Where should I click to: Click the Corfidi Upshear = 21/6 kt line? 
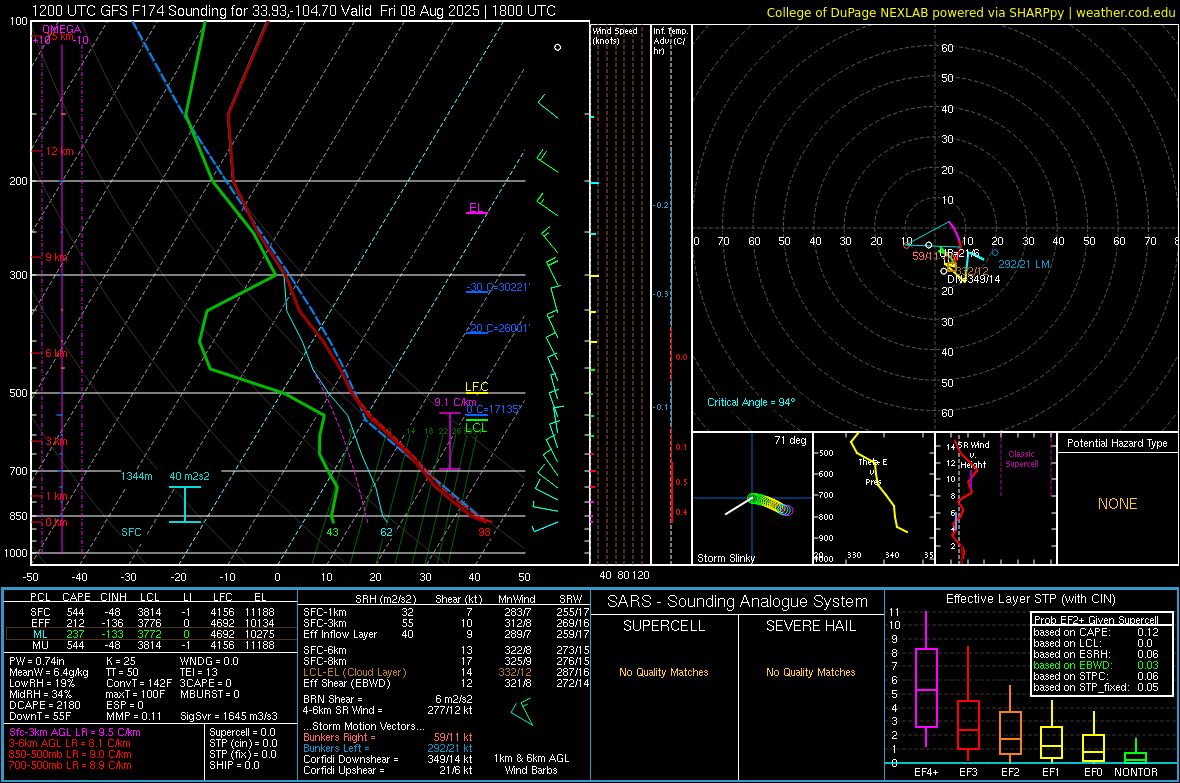[388, 770]
